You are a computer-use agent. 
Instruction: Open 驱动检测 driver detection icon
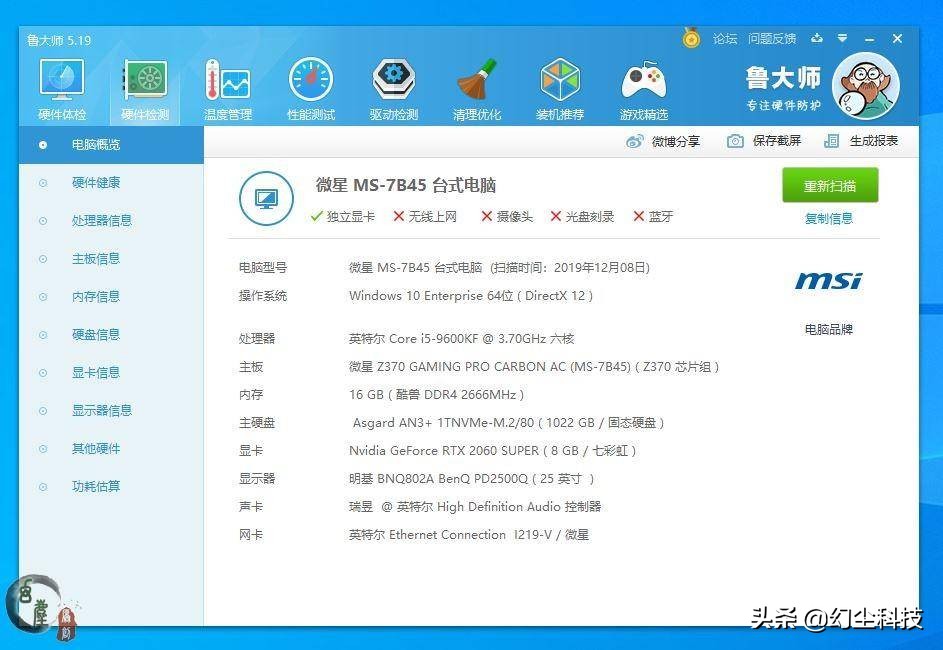click(394, 90)
